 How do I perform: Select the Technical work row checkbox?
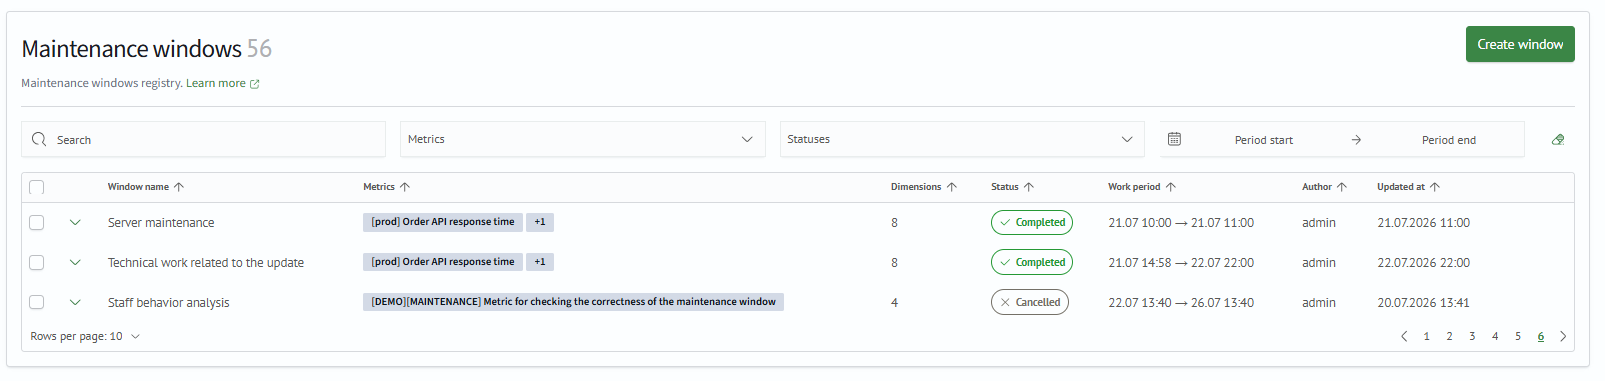pyautogui.click(x=37, y=262)
